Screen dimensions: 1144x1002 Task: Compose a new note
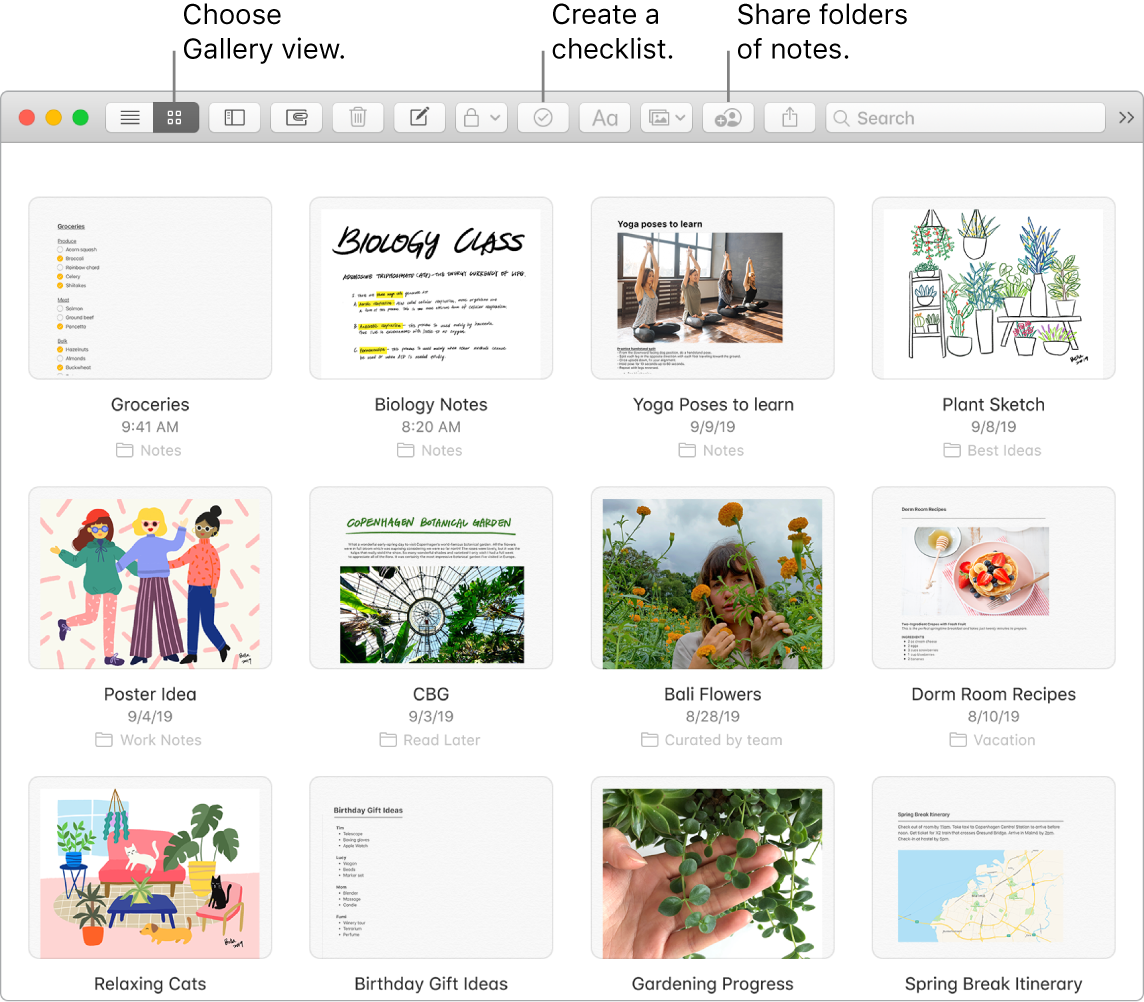coord(419,117)
